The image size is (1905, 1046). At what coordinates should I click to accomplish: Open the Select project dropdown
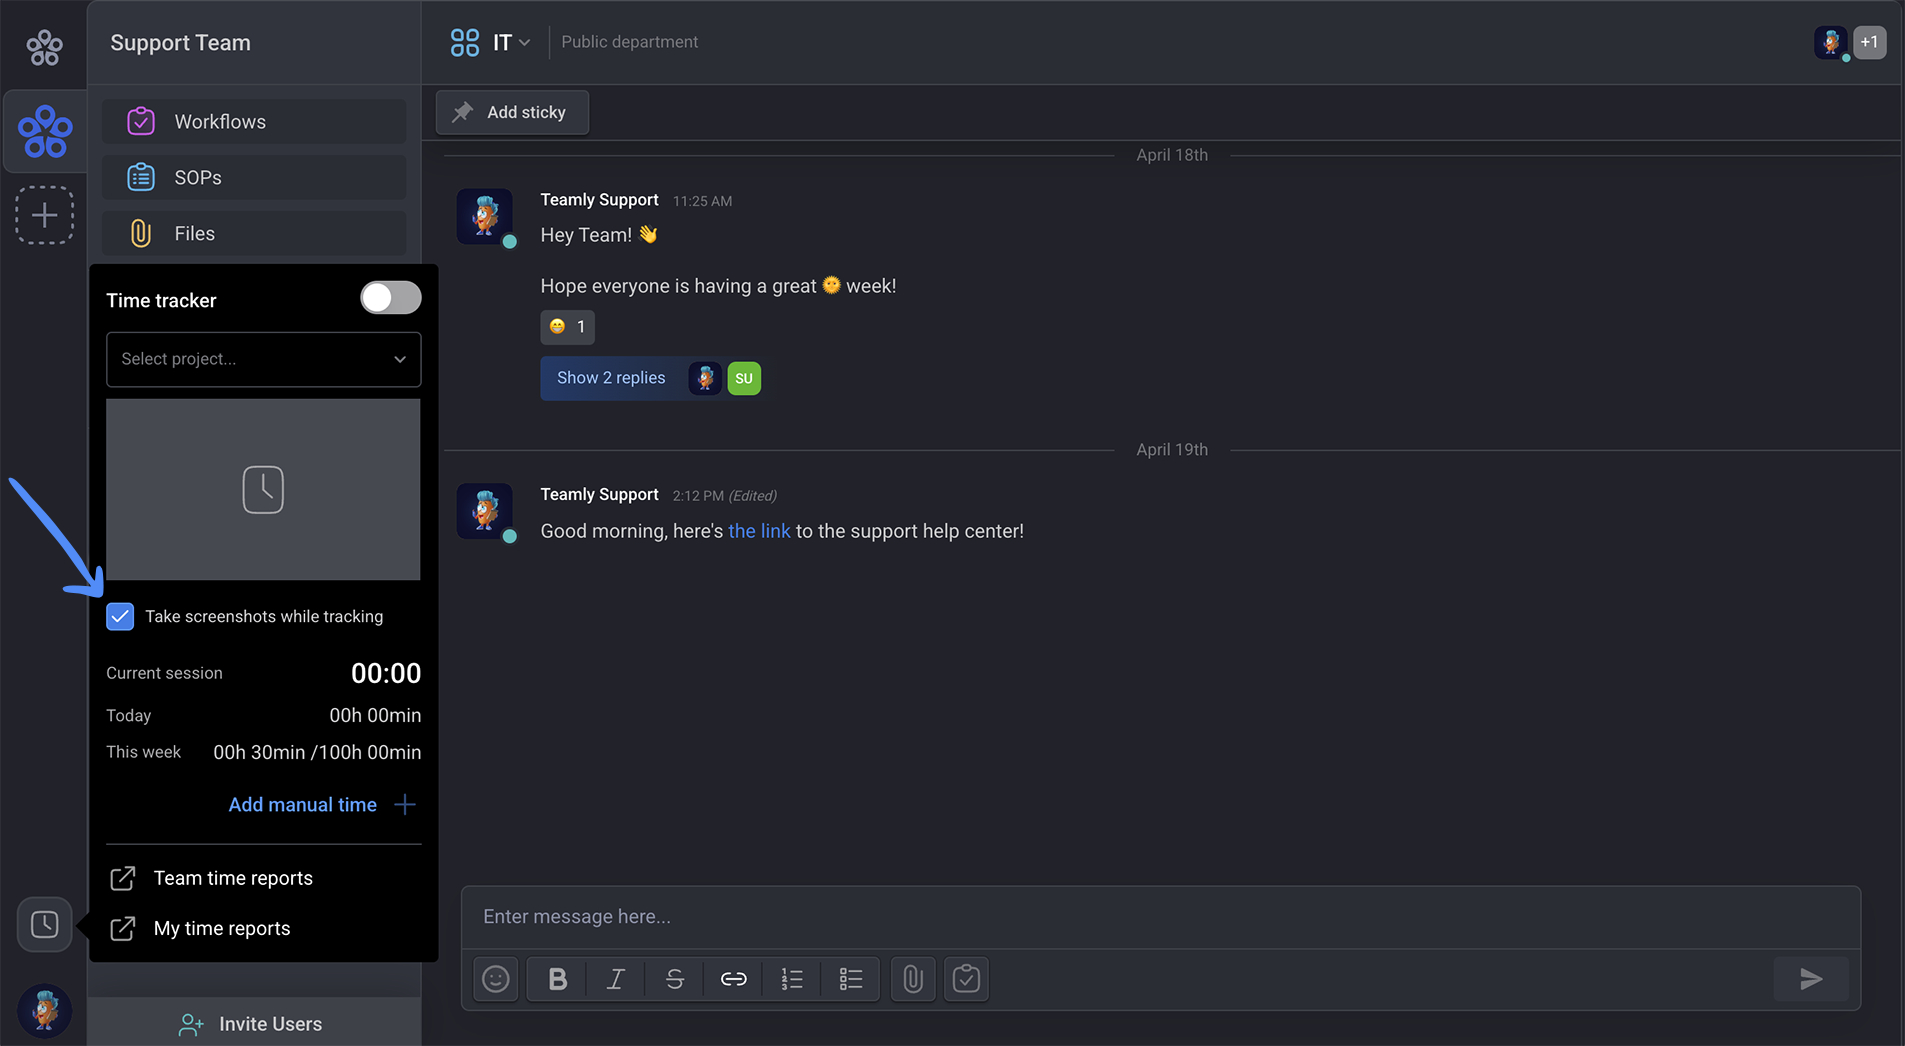click(x=264, y=359)
